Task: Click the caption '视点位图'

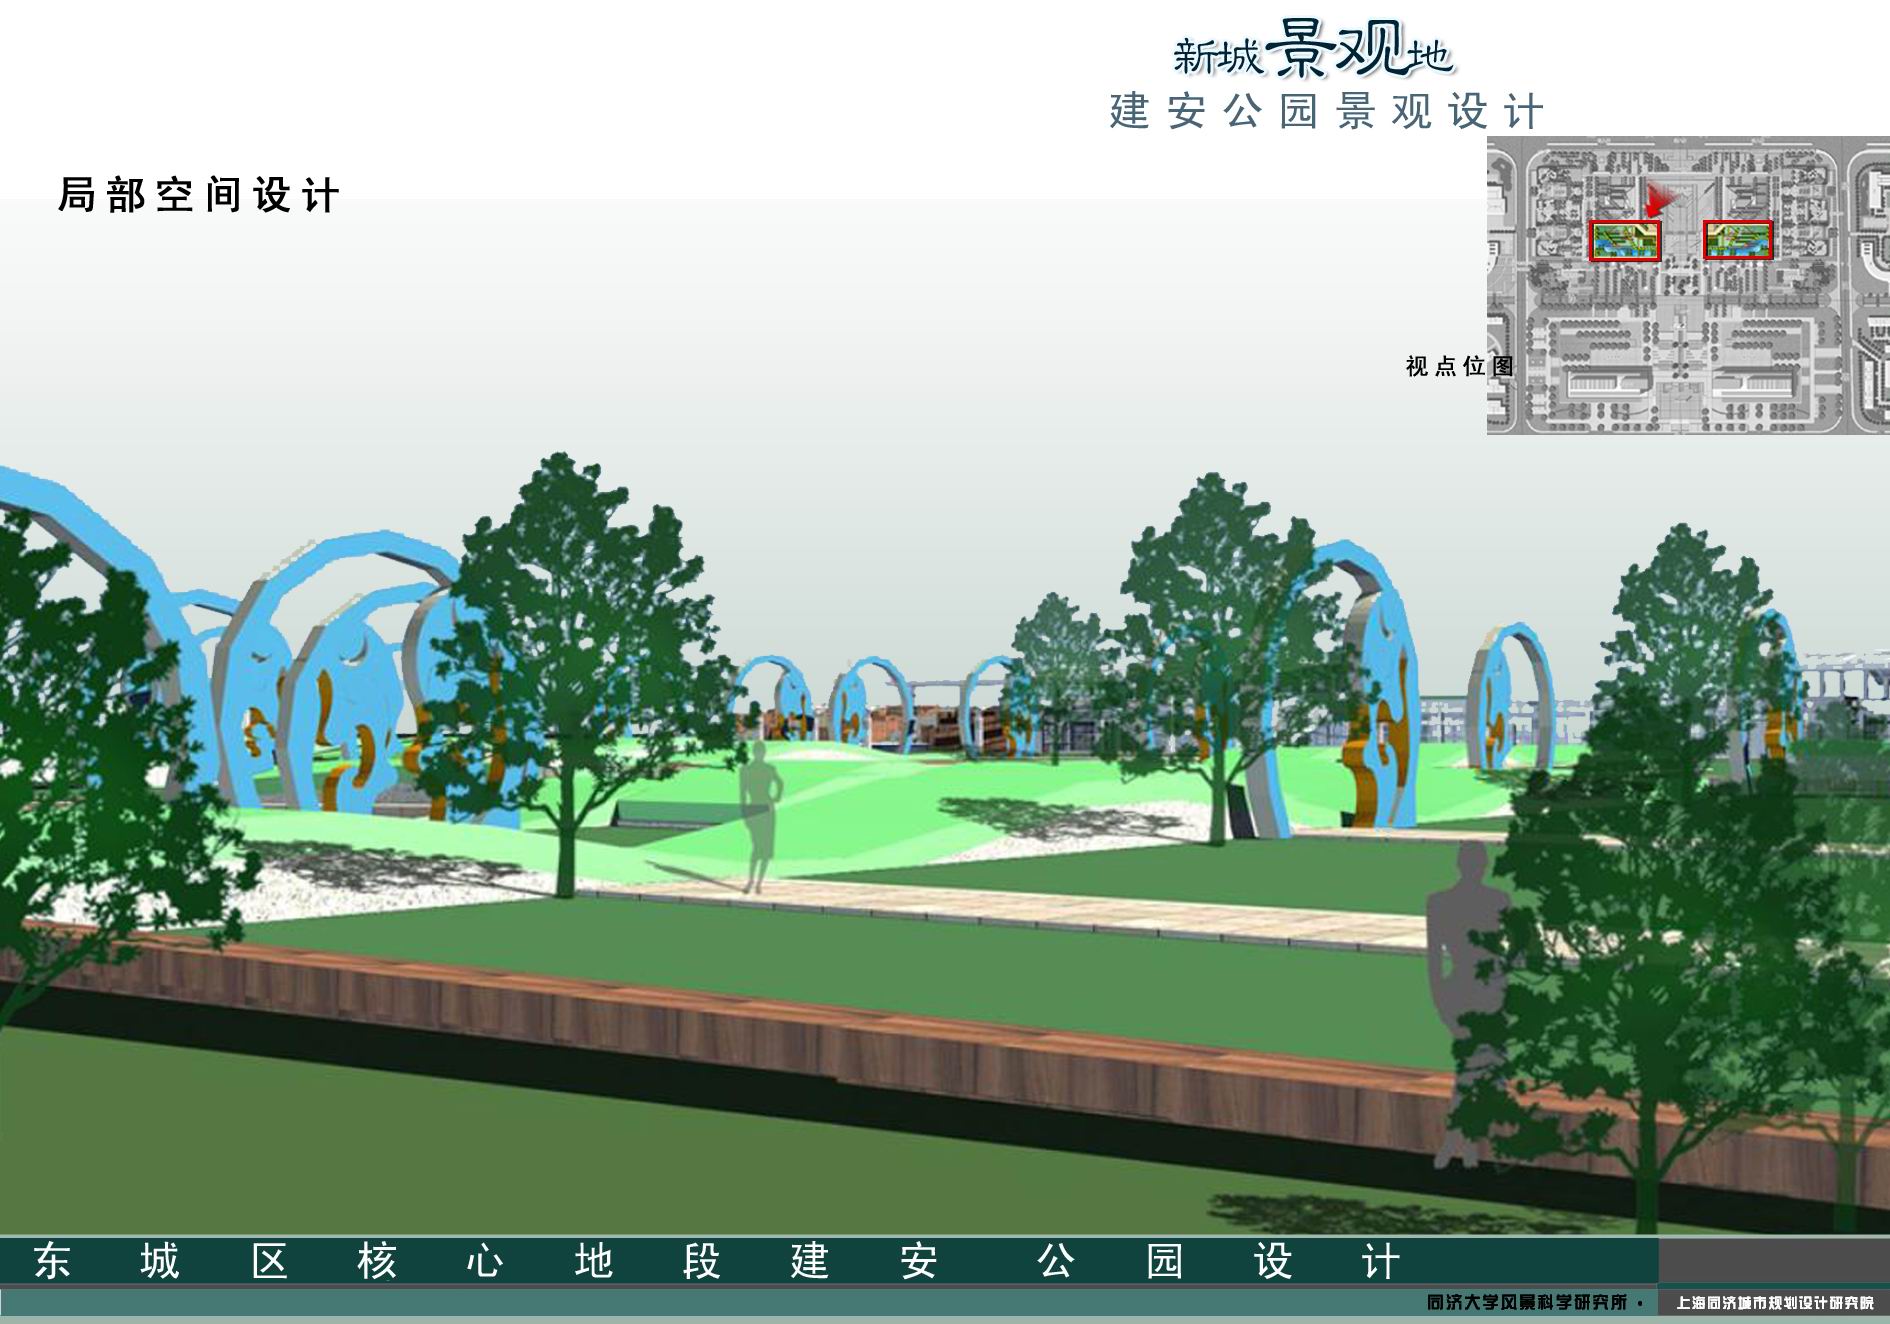Action: tap(1459, 367)
